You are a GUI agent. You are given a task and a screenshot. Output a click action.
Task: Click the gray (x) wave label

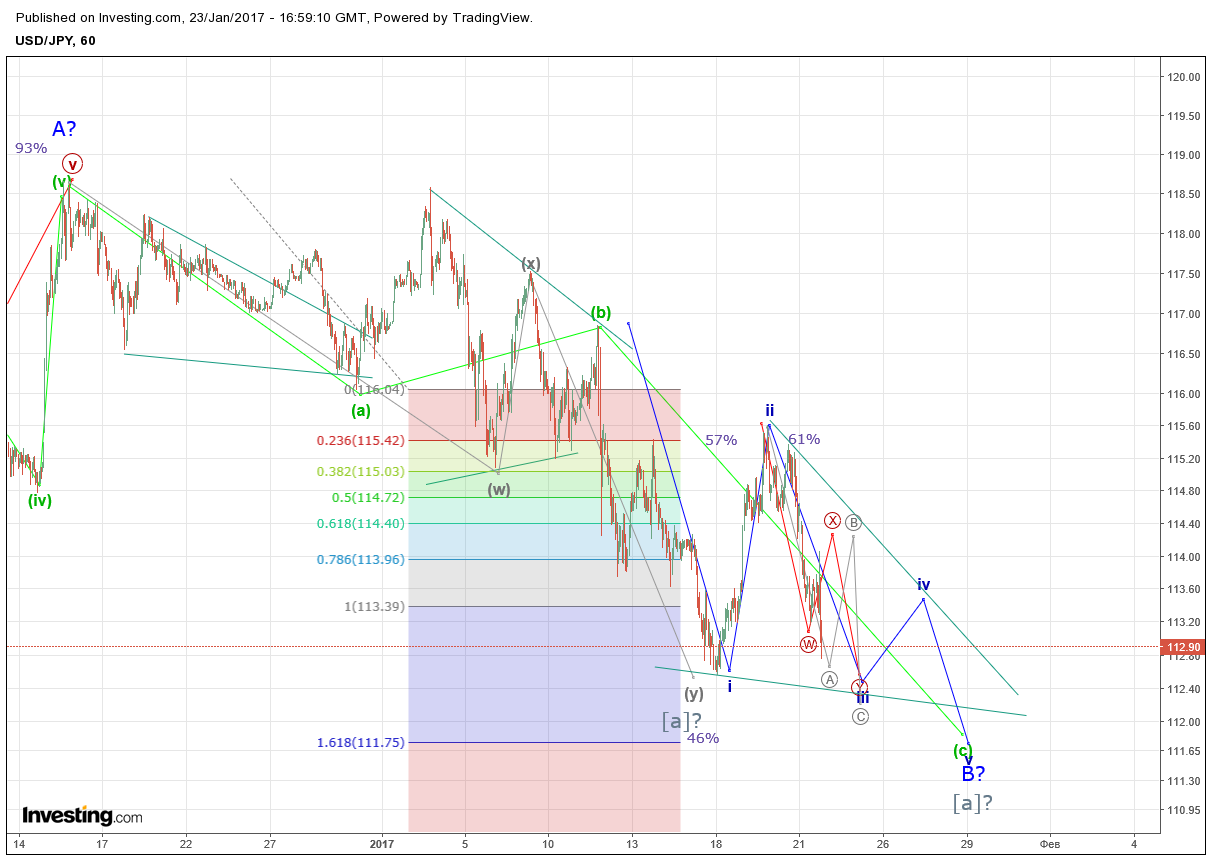[x=530, y=264]
